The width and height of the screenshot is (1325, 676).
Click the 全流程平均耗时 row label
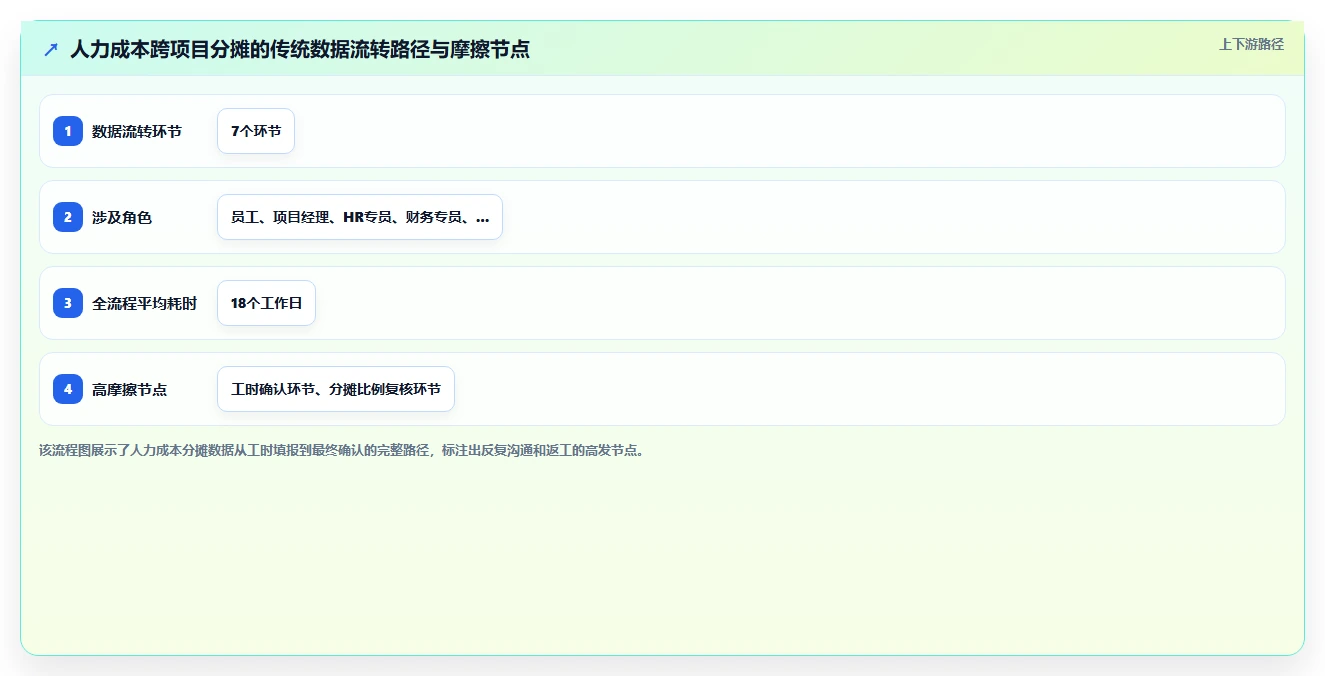[145, 303]
